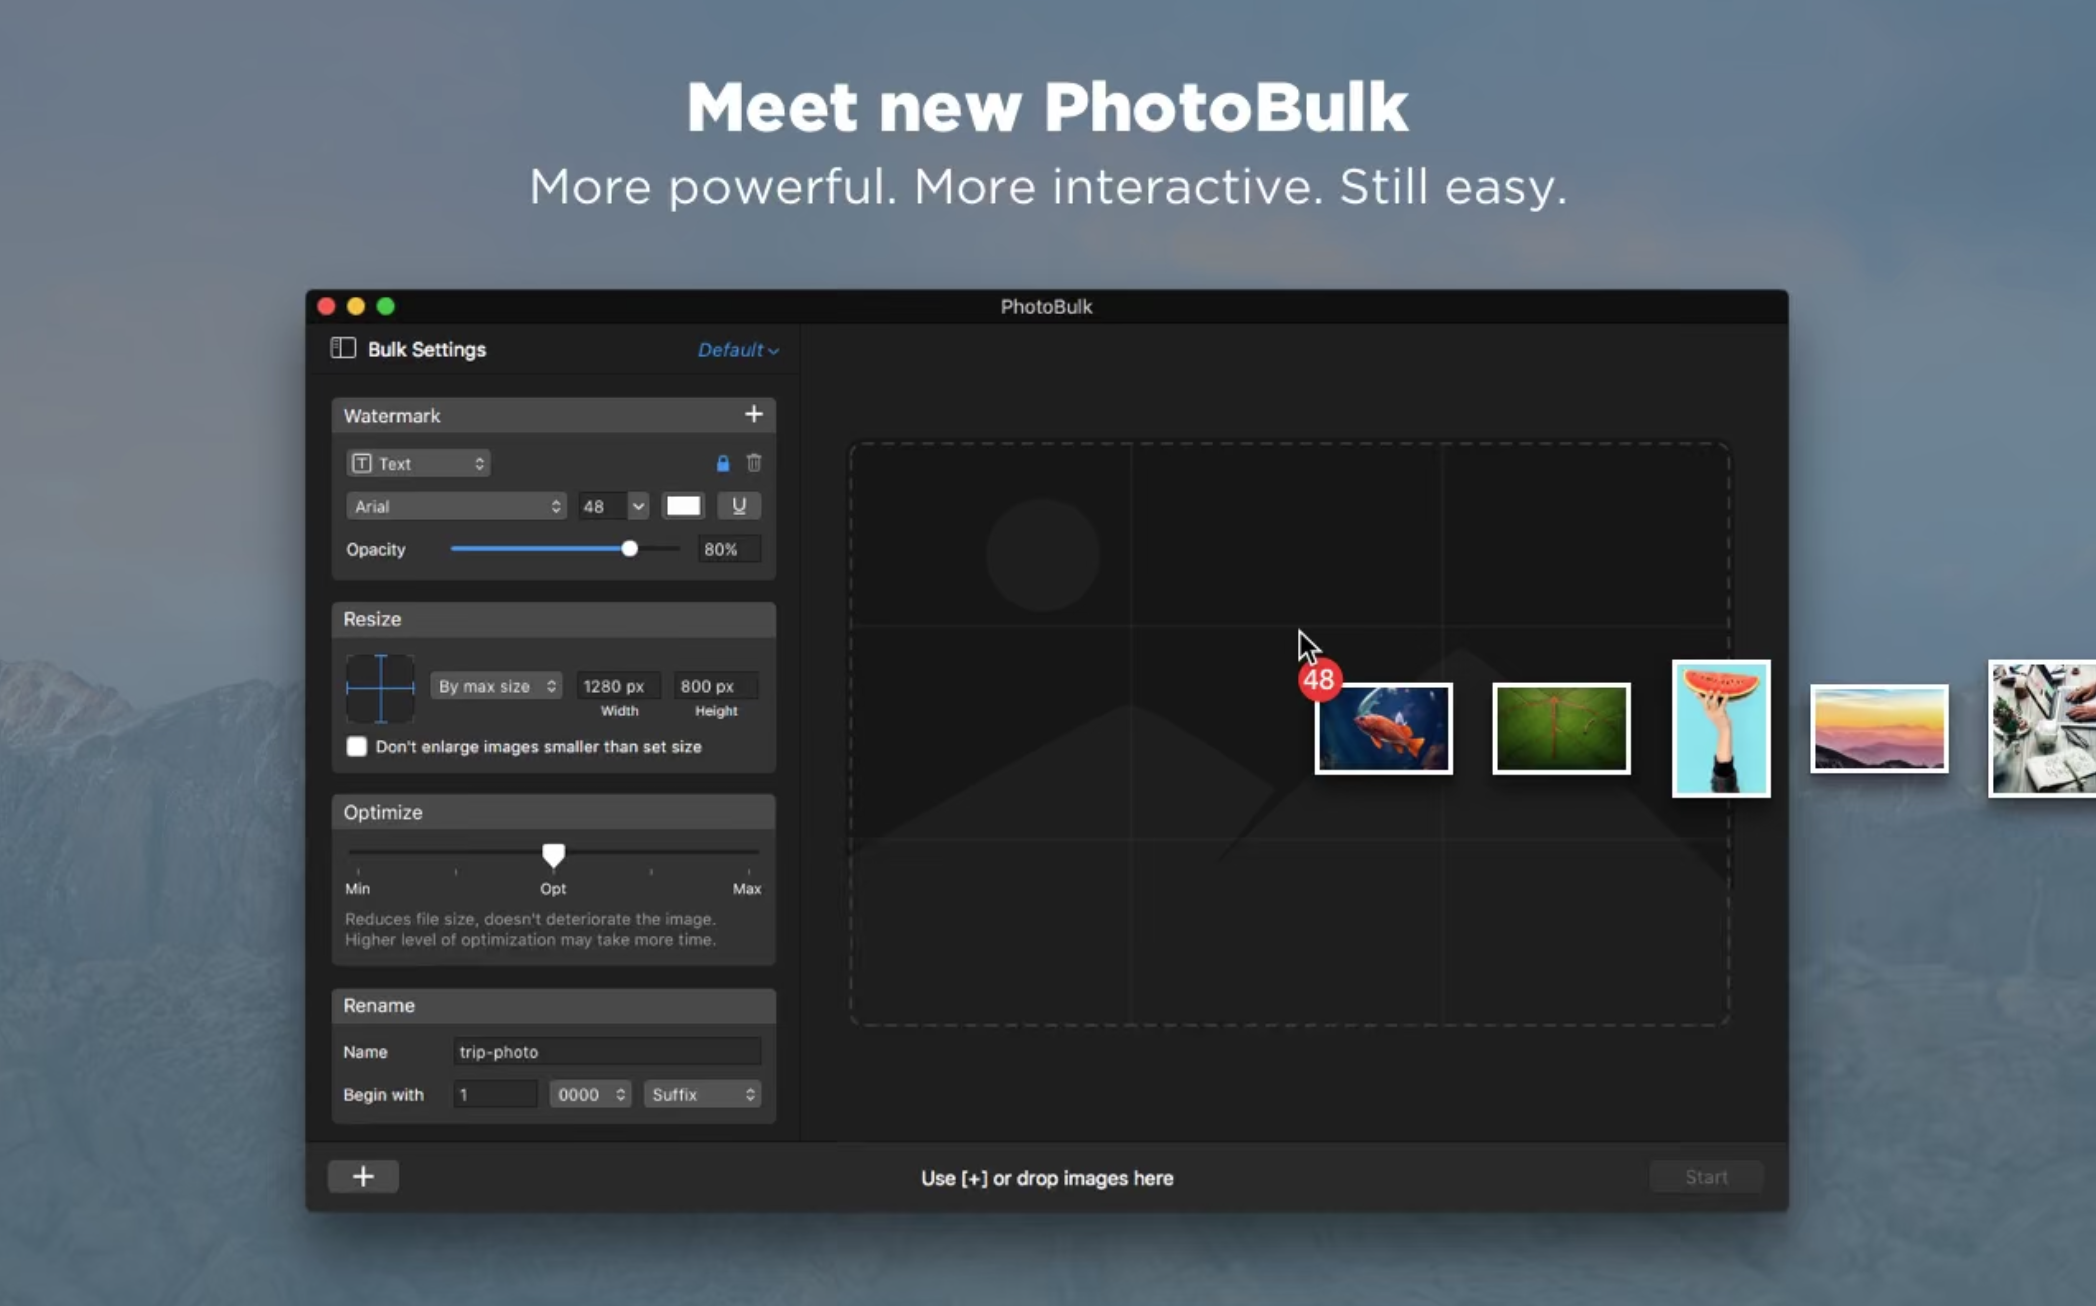Click the white watermark color swatch
Viewport: 2096px width, 1306px height.
[683, 506]
